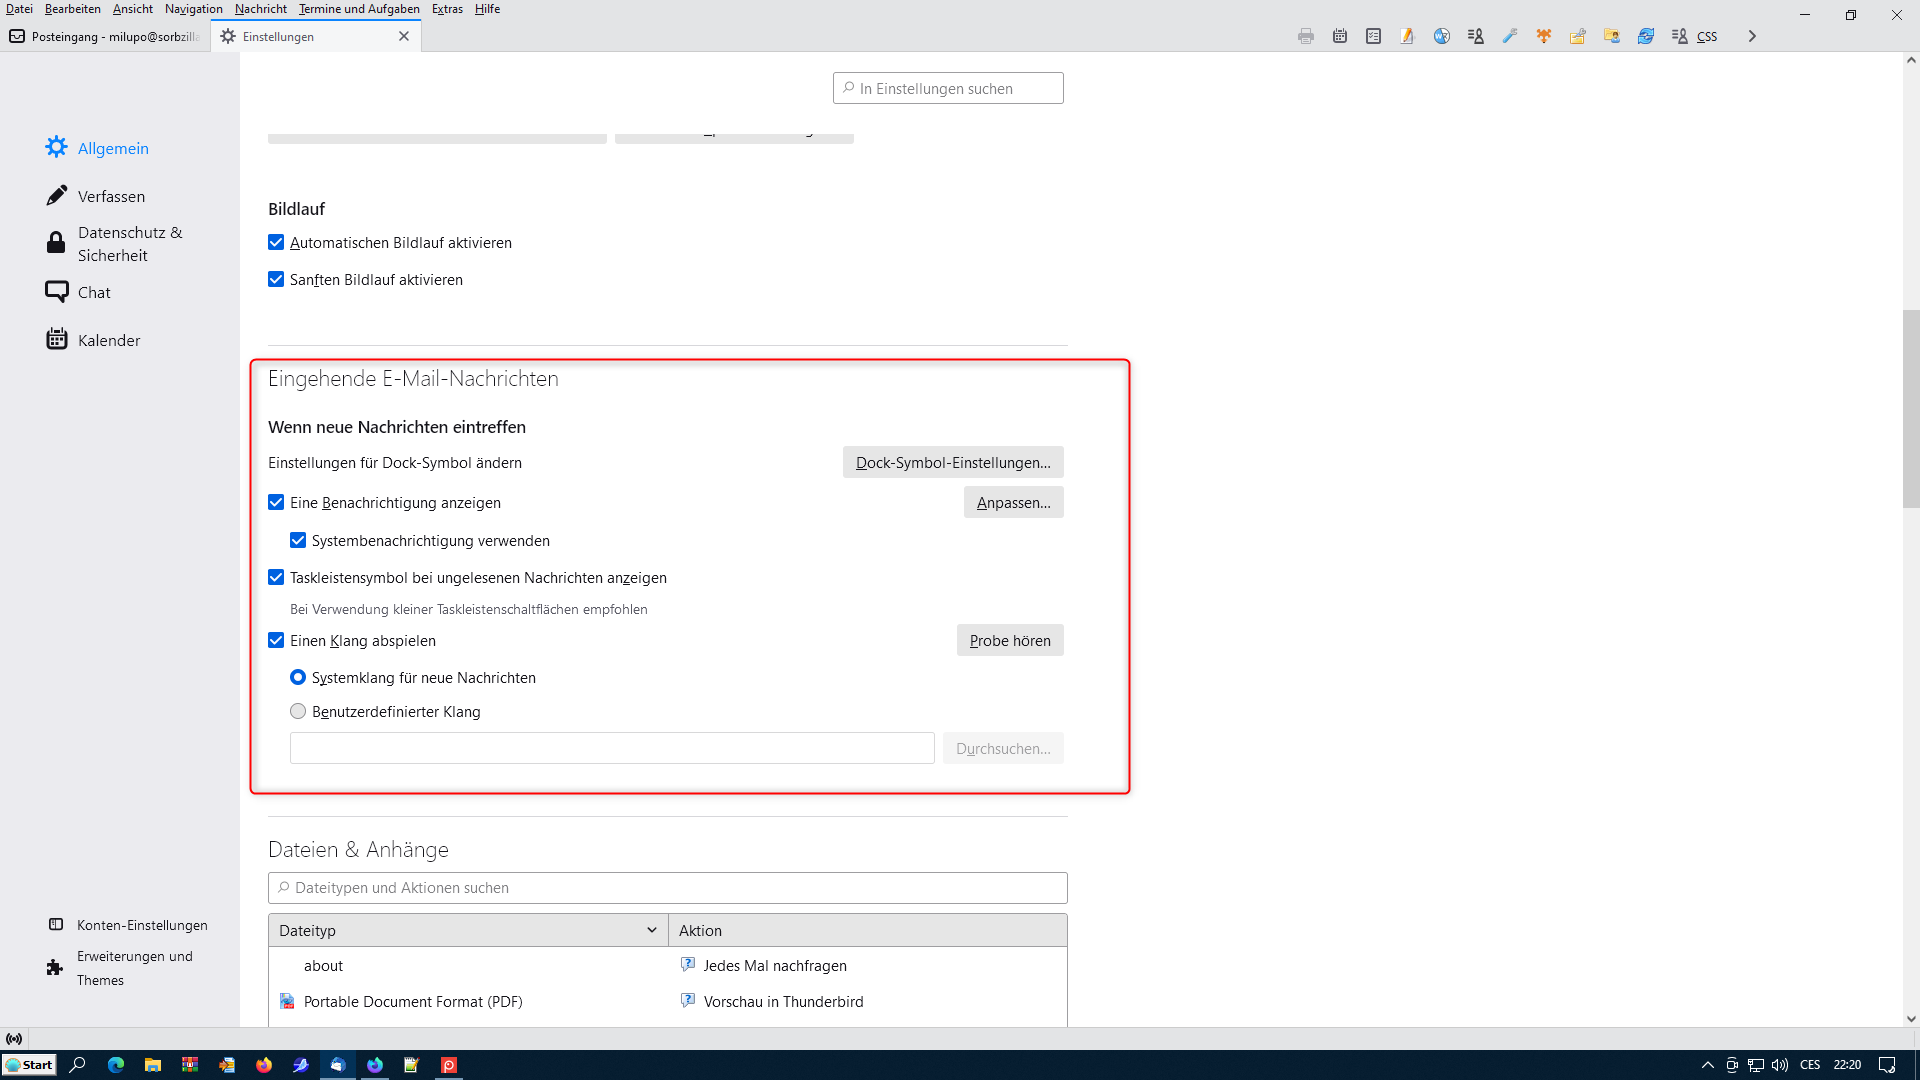
Task: Focus the In Einstellungen suchen field
Action: coord(948,88)
